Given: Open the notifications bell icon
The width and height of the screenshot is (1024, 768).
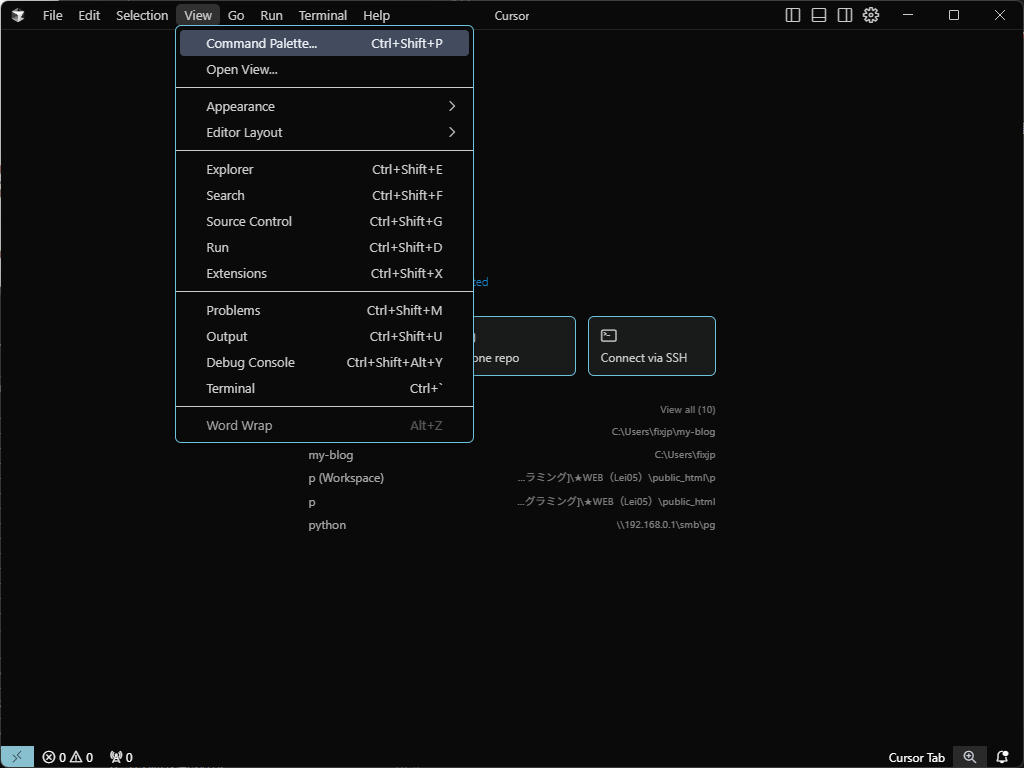Looking at the screenshot, I should point(1002,757).
